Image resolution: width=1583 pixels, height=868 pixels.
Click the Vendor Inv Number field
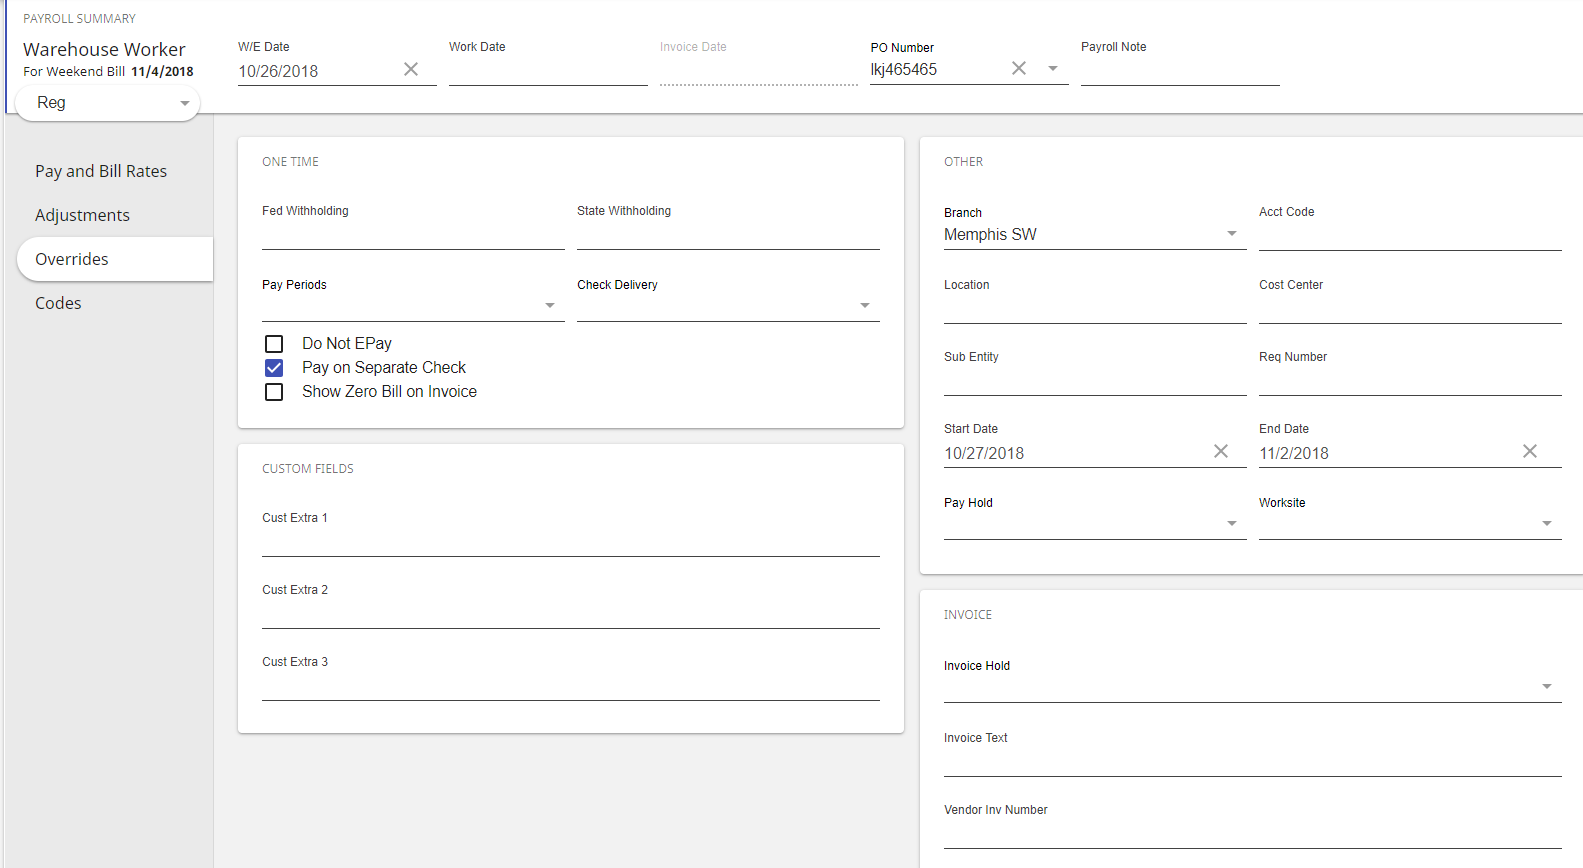[1252, 833]
